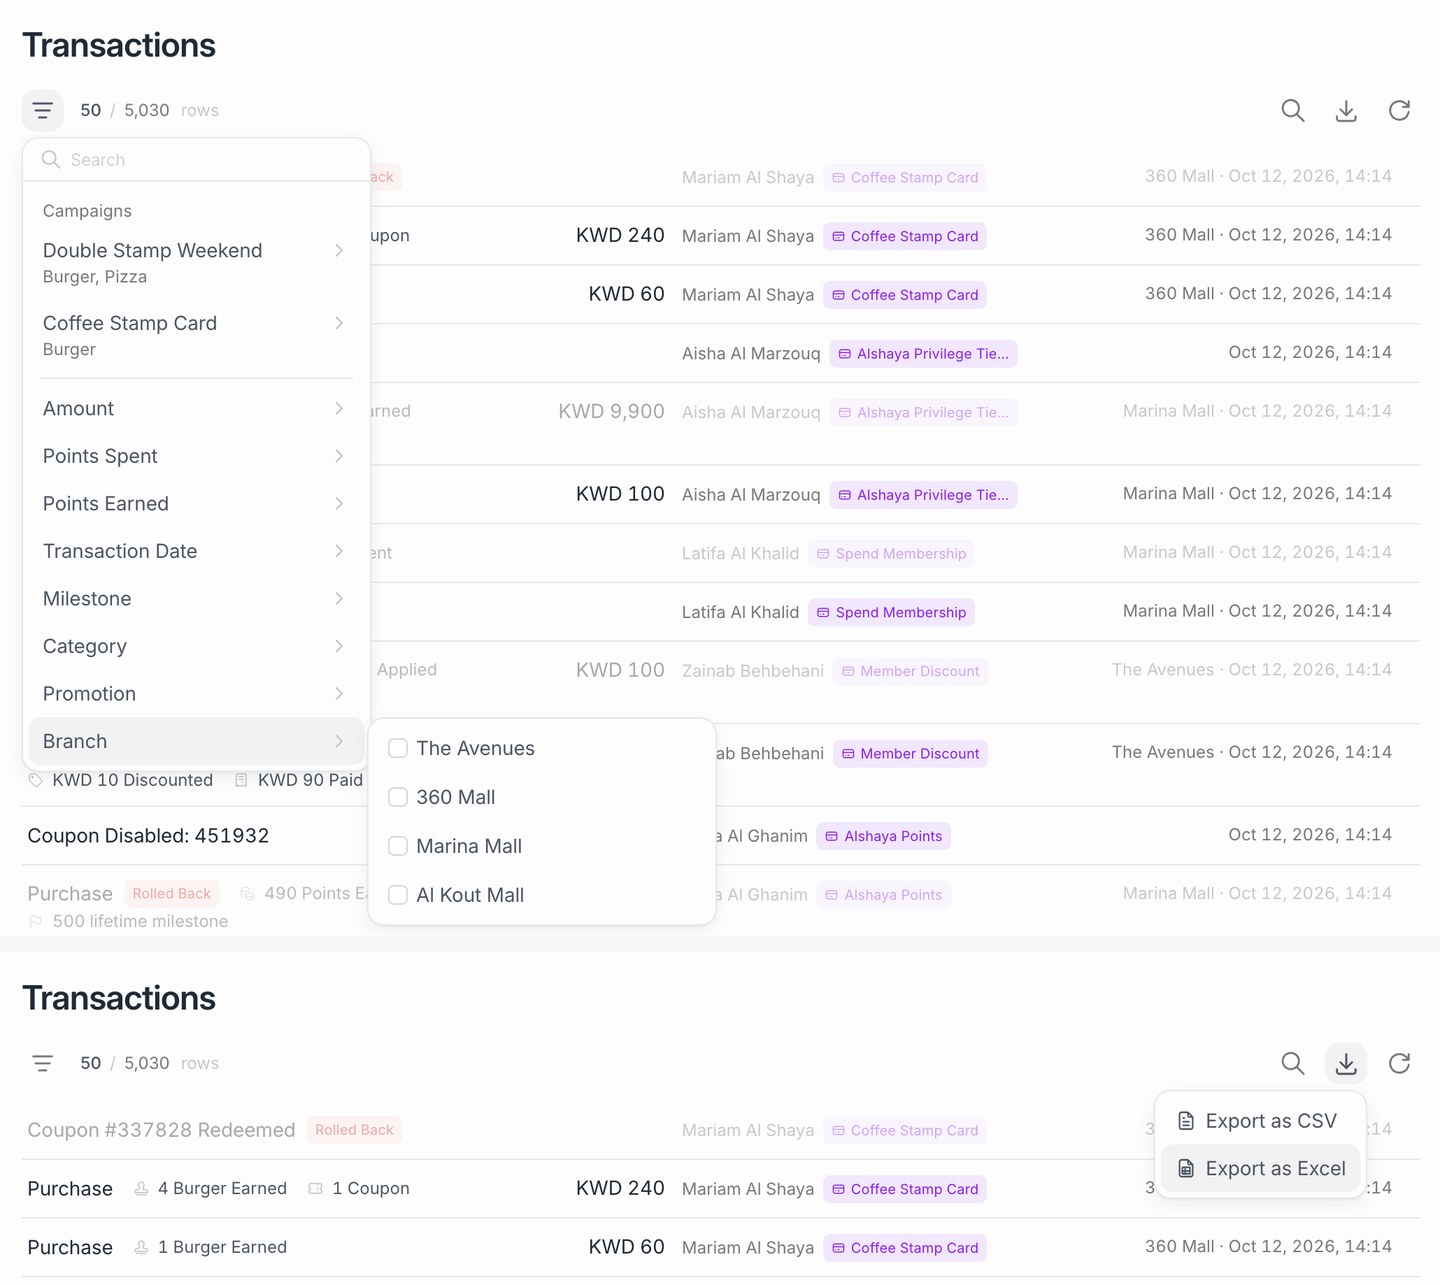1440x1285 pixels.
Task: Click the coupon icon beside 1 Coupon
Action: (x=315, y=1188)
